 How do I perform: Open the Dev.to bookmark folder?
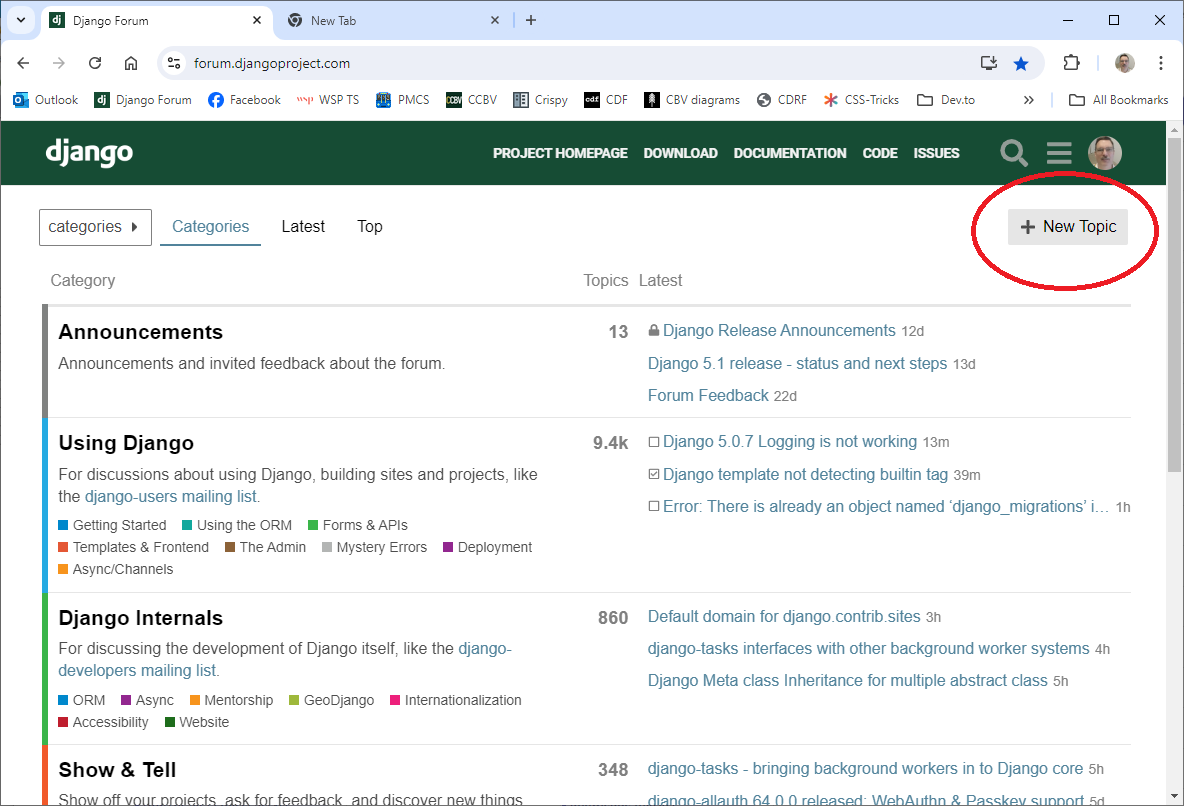(945, 100)
